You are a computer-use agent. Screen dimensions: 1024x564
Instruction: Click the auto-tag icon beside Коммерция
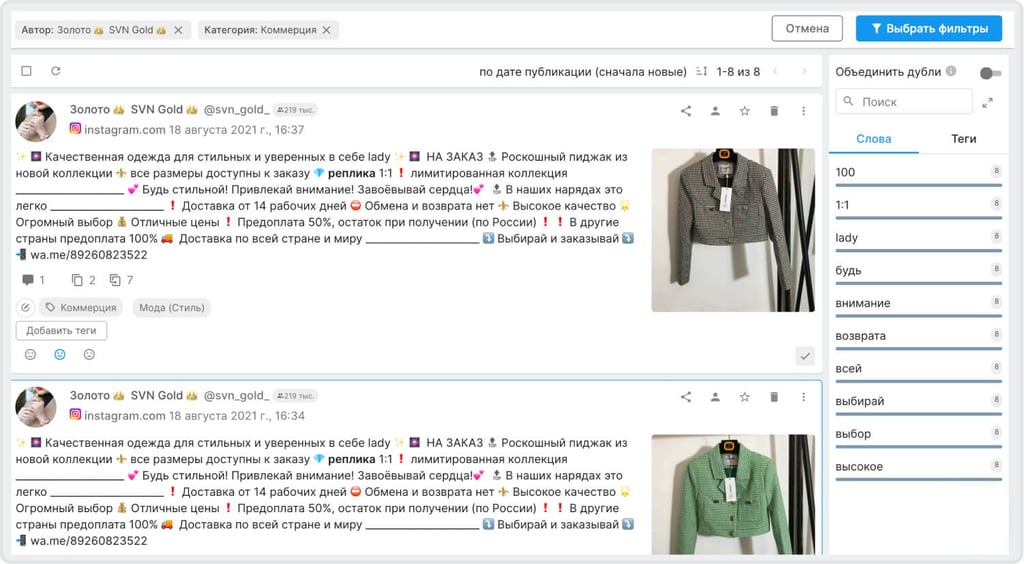[x=25, y=307]
